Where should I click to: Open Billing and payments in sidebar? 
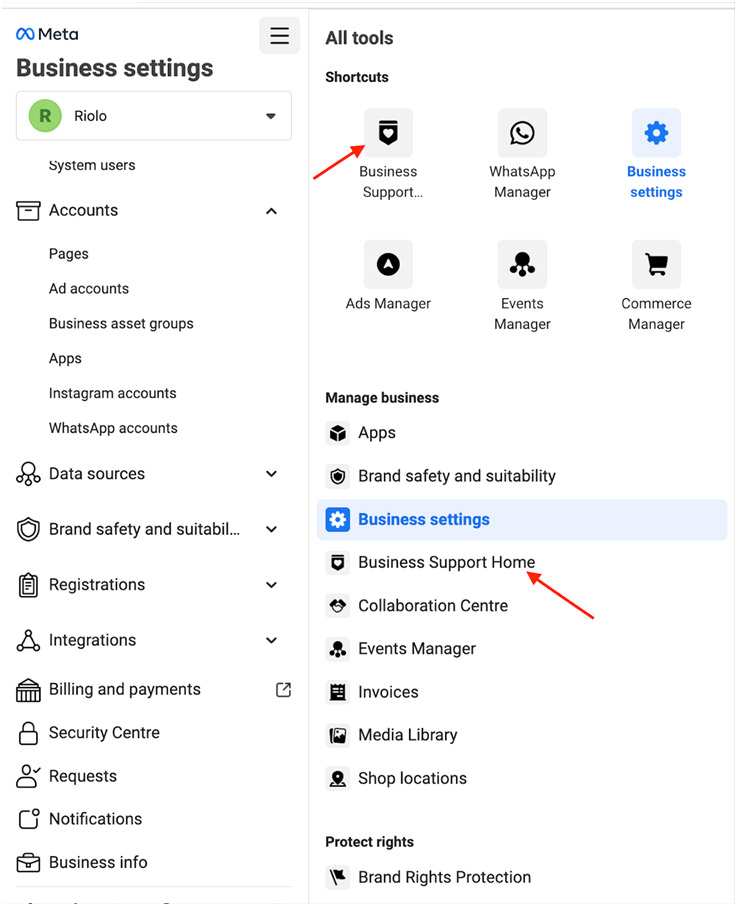(125, 689)
